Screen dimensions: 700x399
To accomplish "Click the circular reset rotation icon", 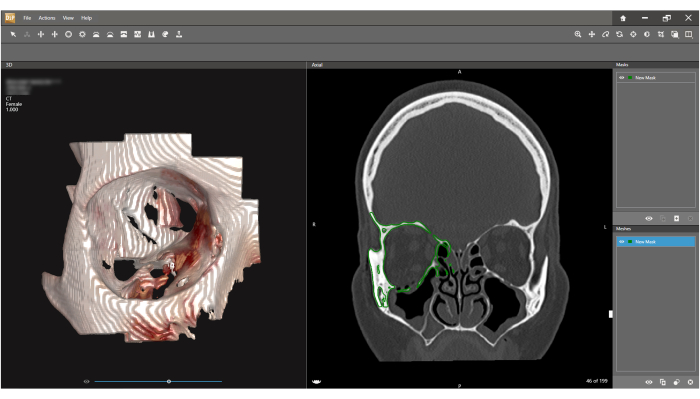I will coord(619,34).
